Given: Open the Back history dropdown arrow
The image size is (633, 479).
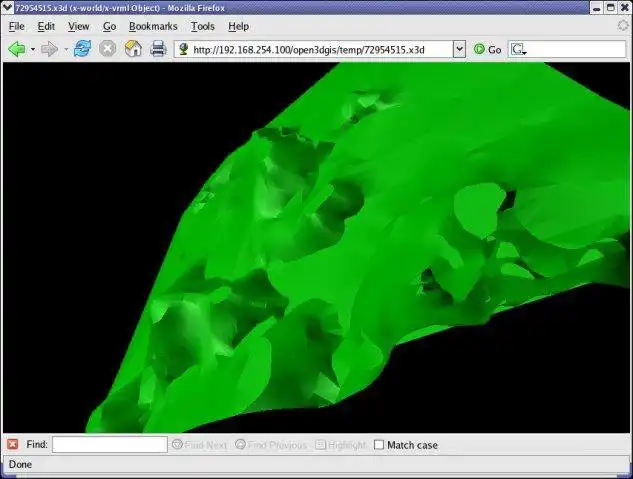Looking at the screenshot, I should pyautogui.click(x=33, y=50).
